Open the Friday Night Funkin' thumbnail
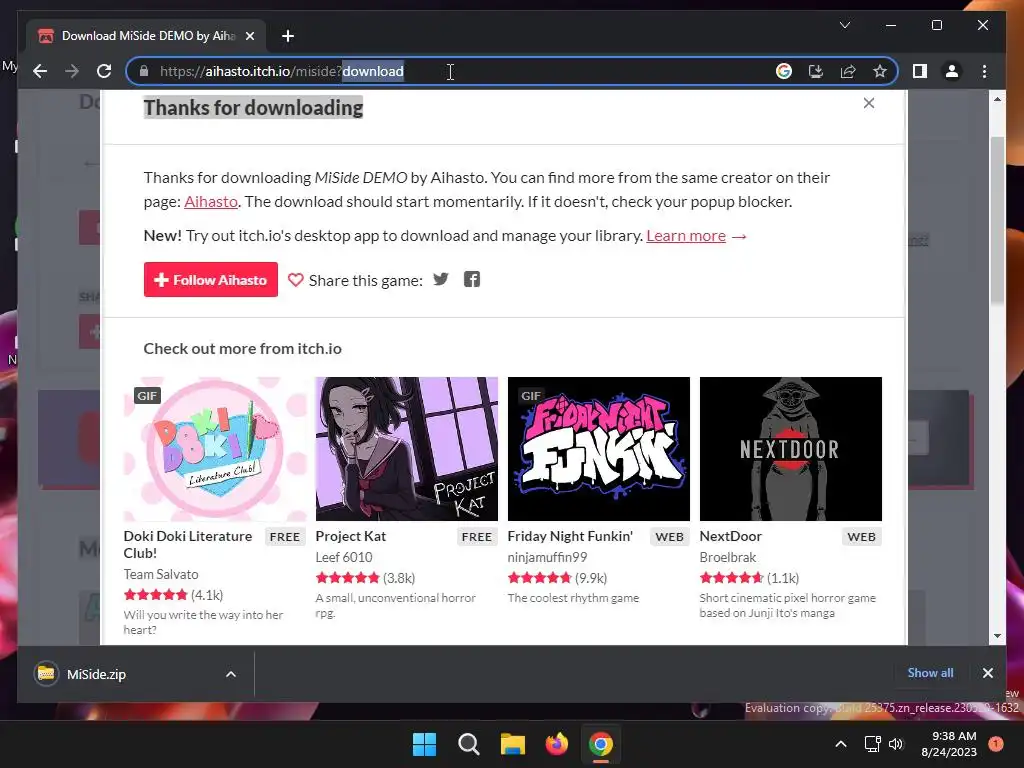The image size is (1024, 768). tap(598, 449)
